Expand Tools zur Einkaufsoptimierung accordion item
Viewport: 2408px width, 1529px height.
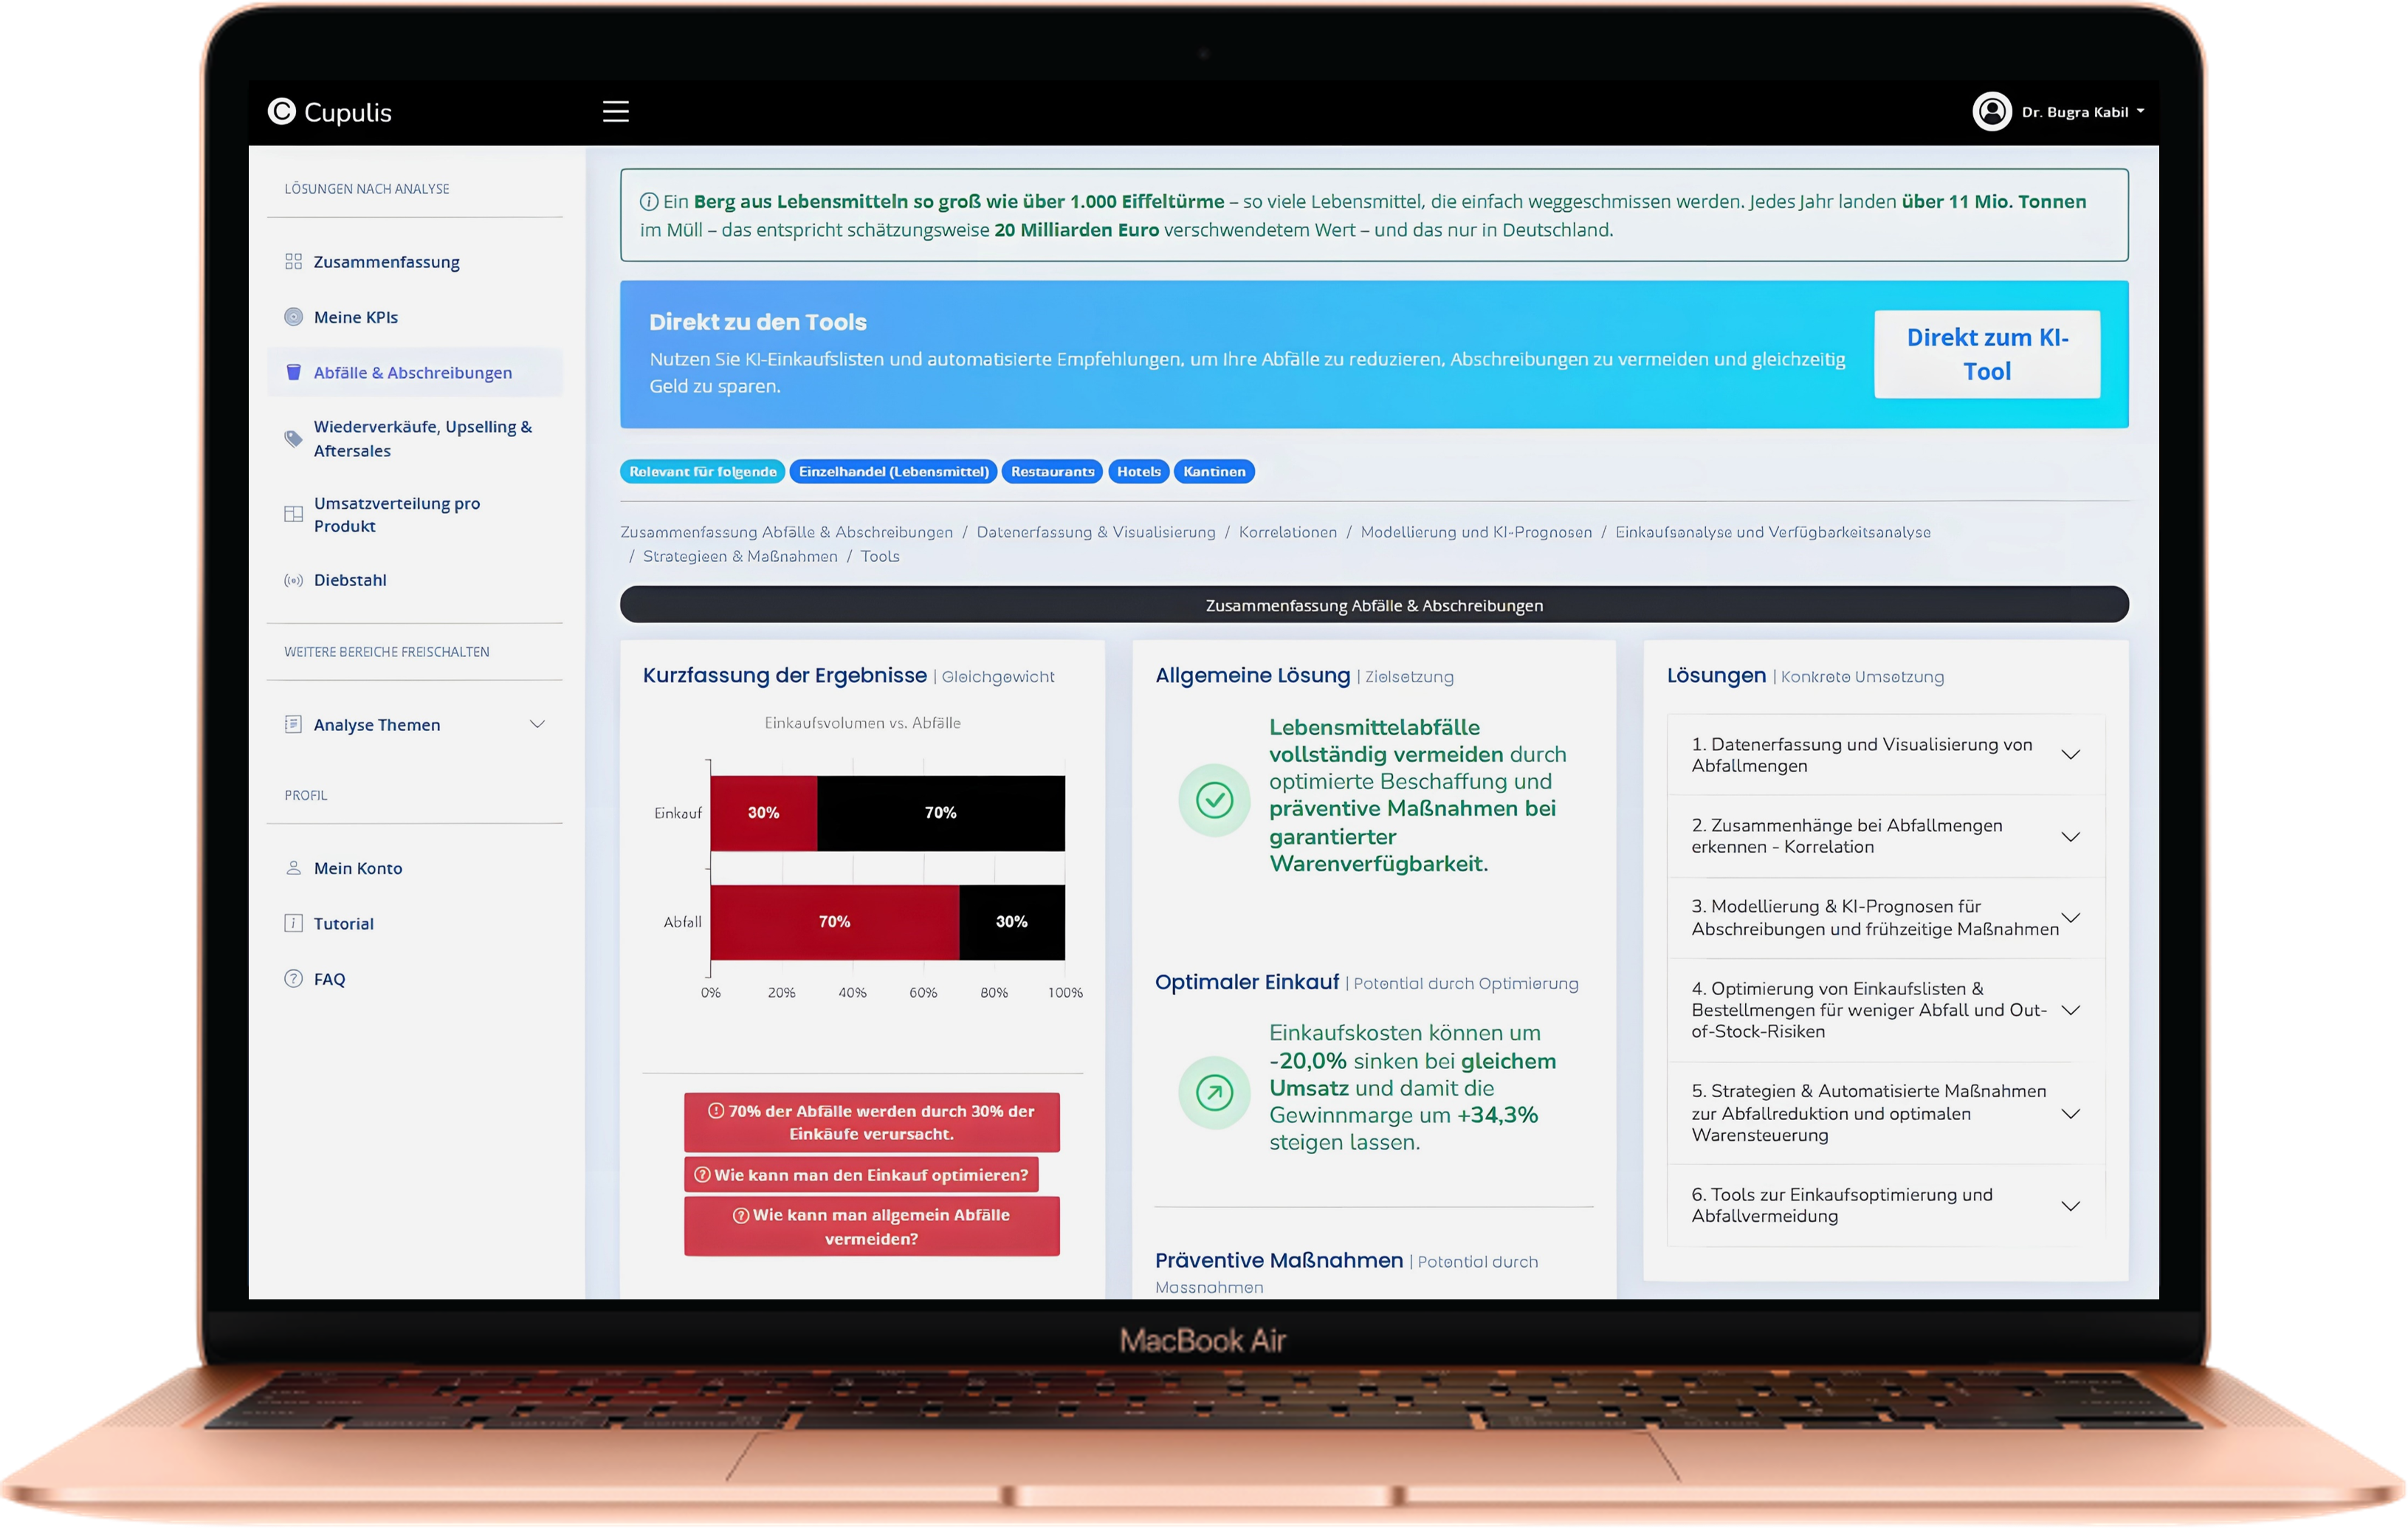2070,1206
